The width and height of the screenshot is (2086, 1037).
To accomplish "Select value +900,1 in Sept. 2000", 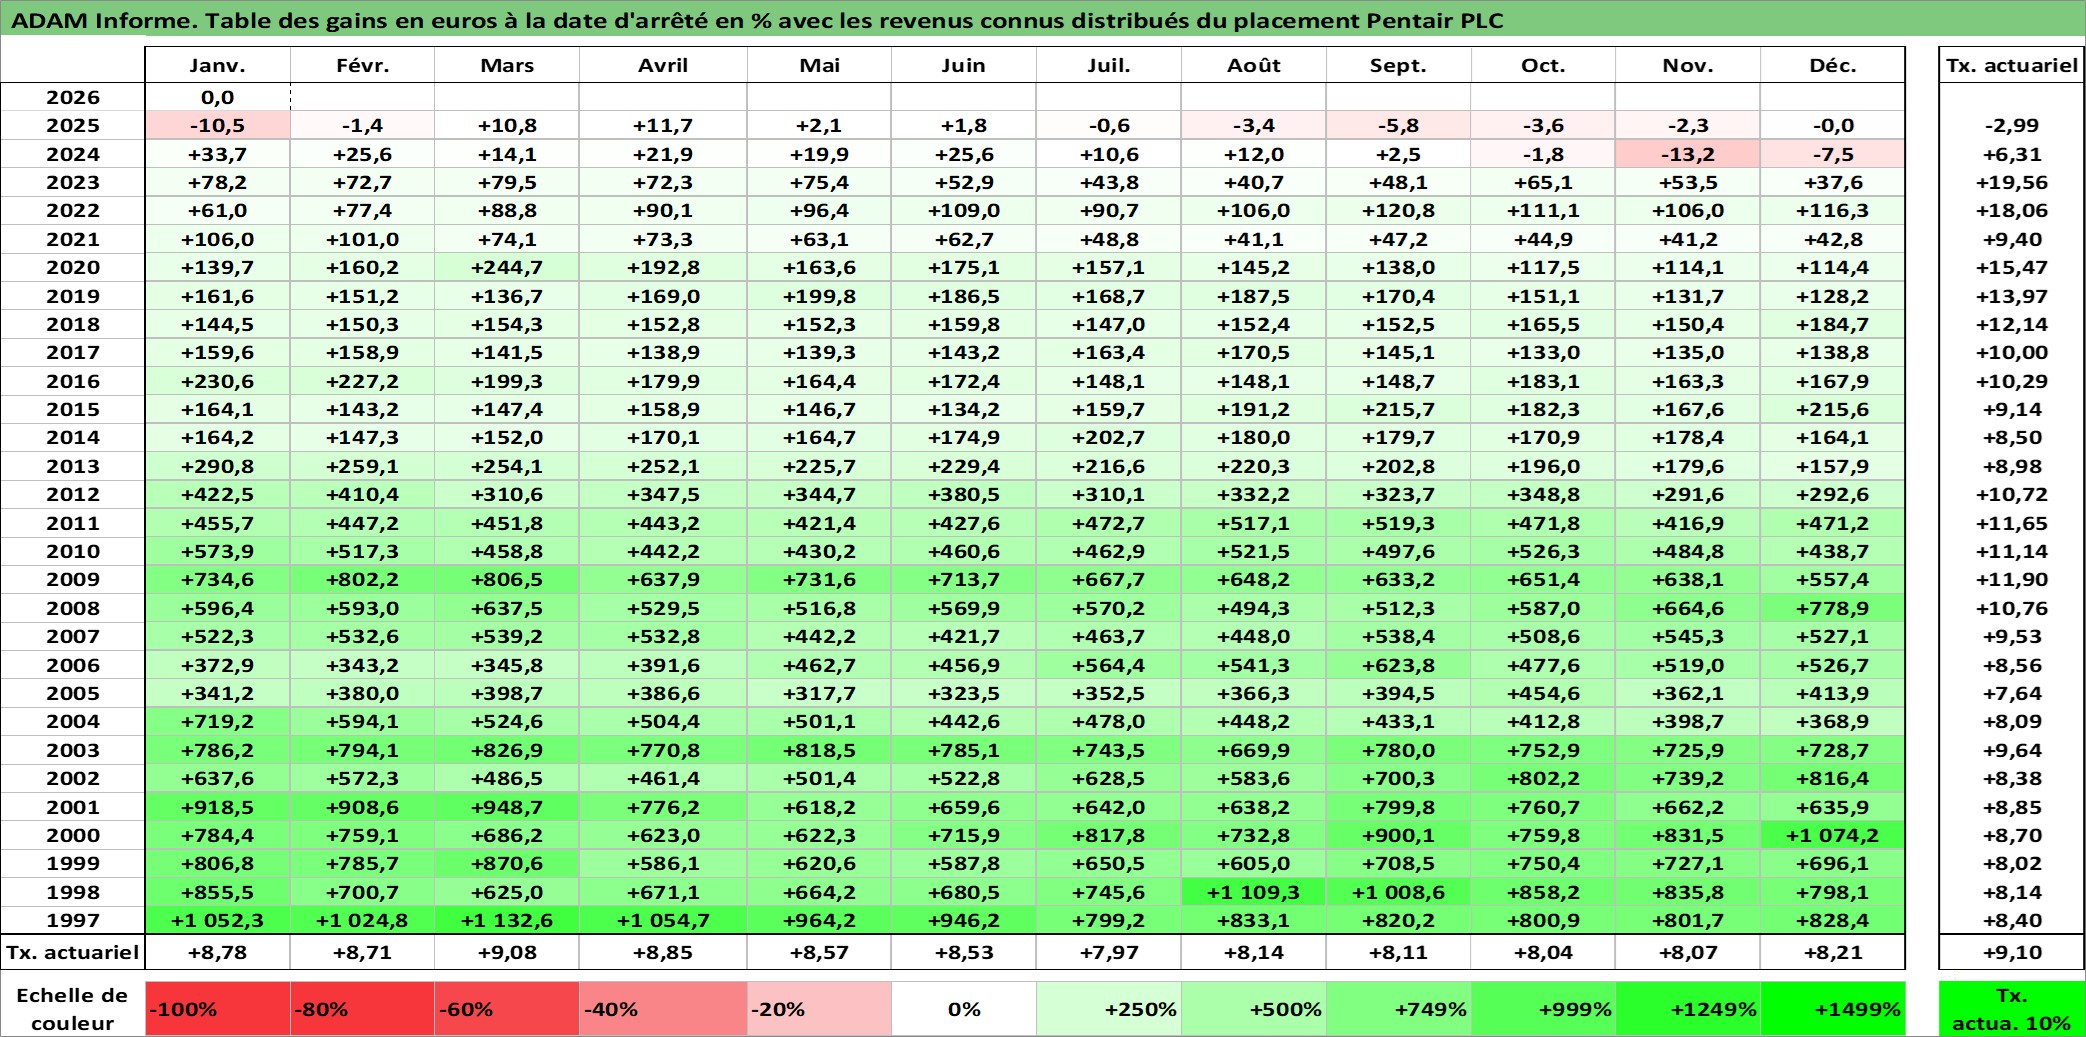I will [1398, 835].
